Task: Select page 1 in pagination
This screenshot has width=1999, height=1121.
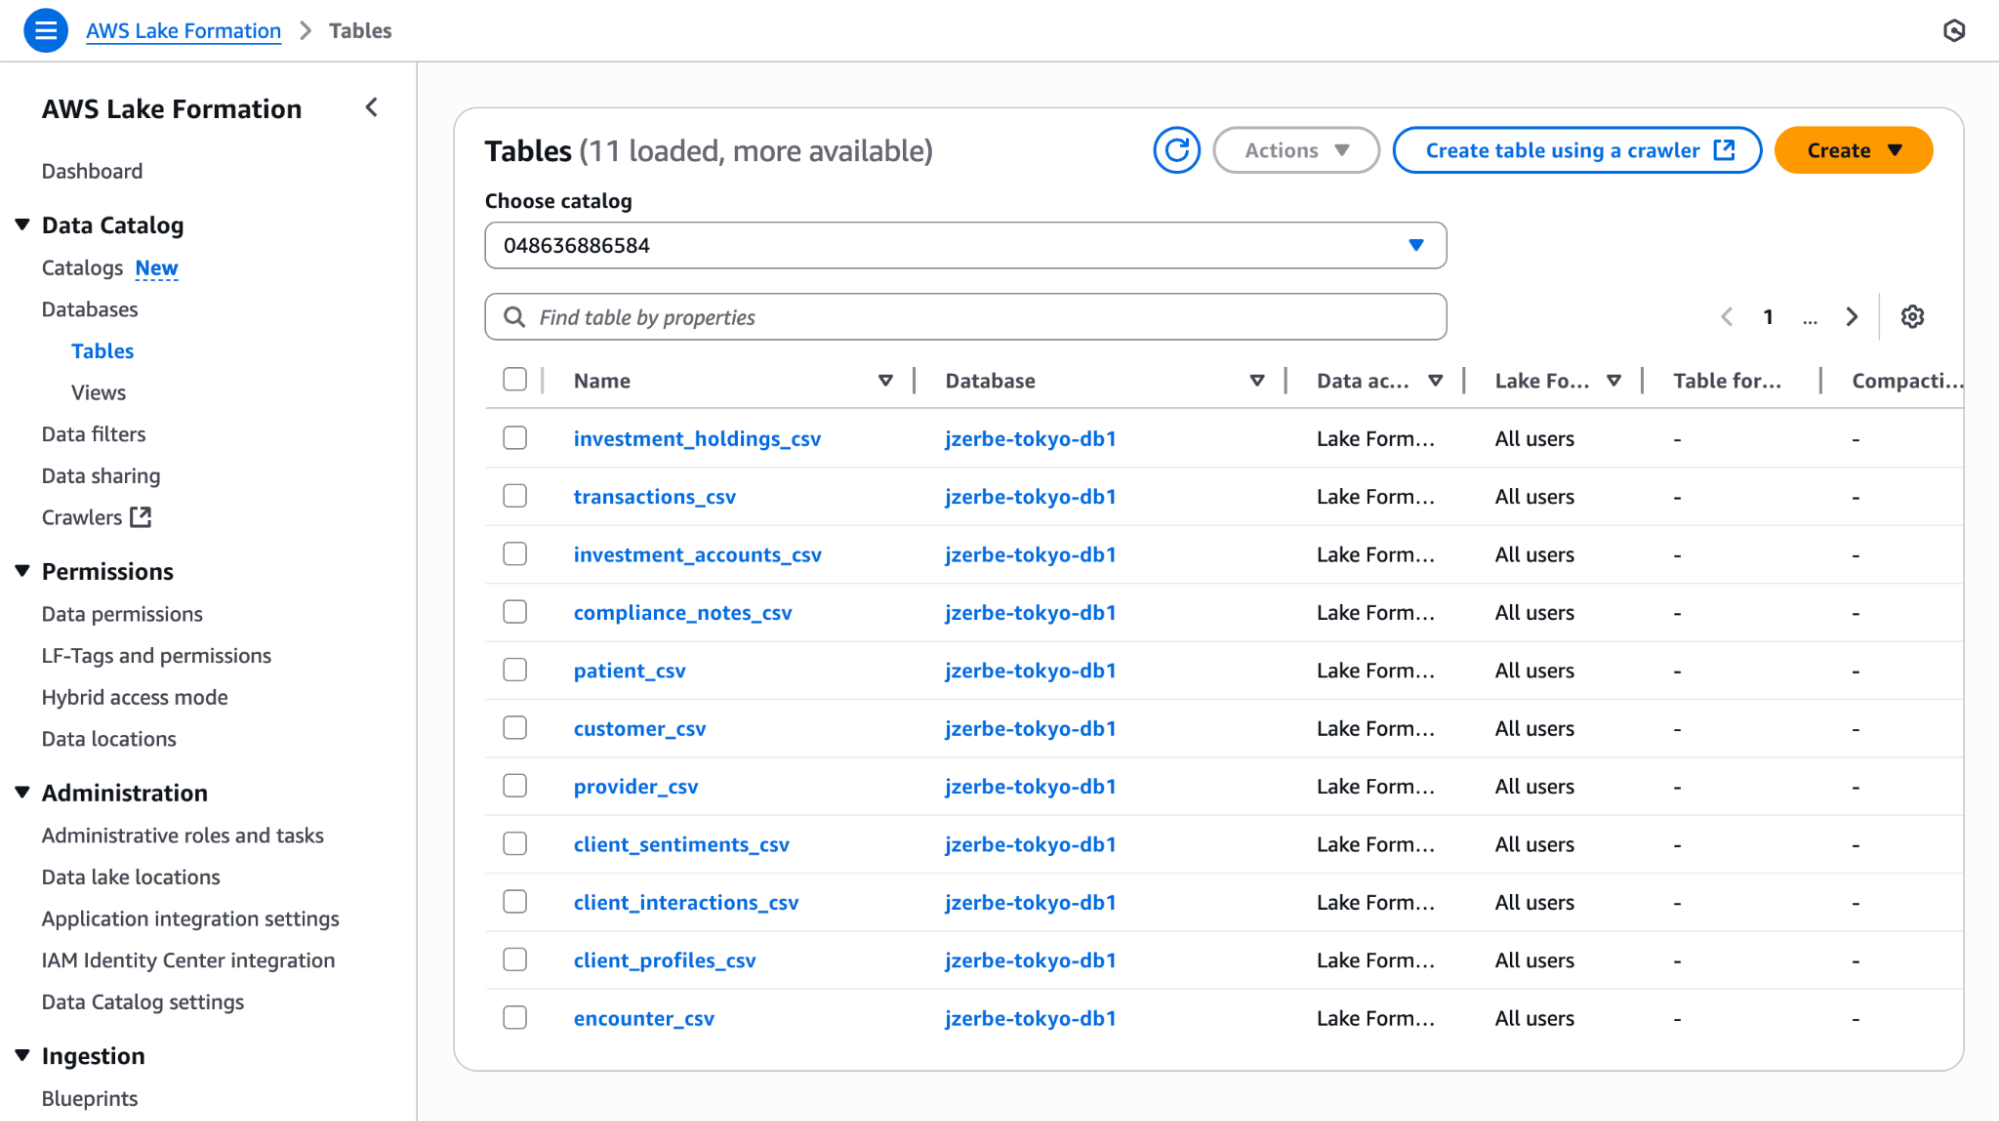Action: (1768, 317)
